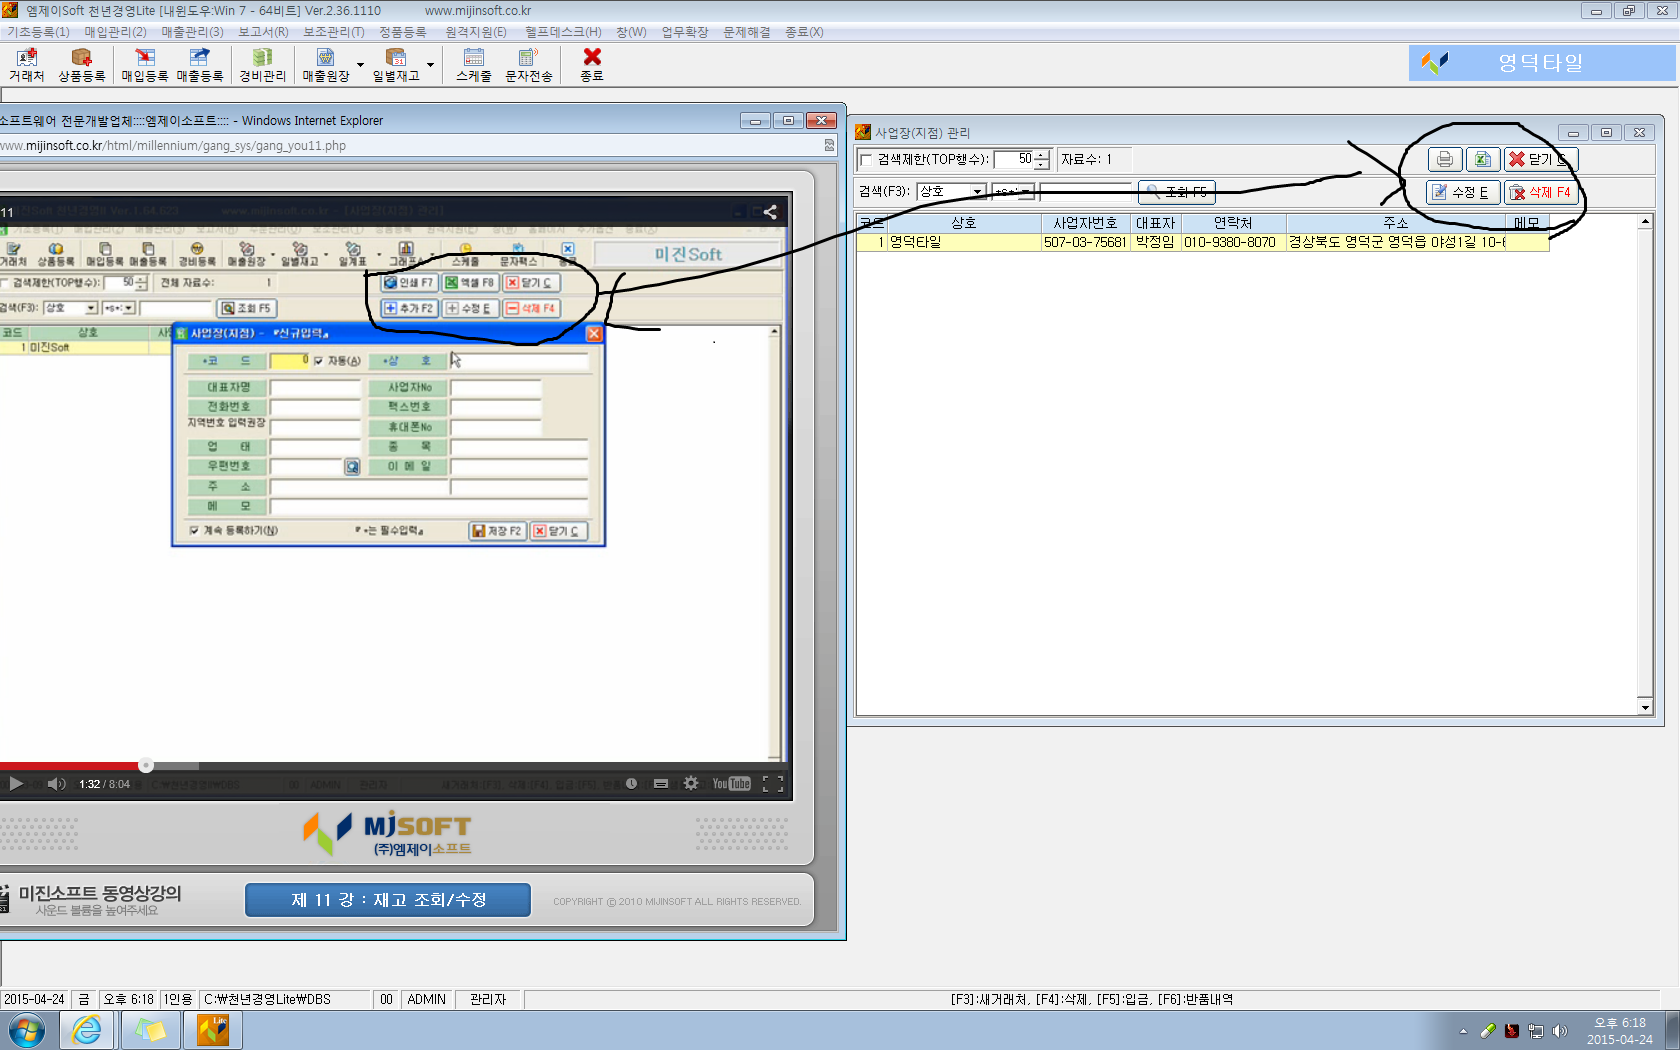Click the 주소 column header
1680x1050 pixels.
tap(1396, 223)
